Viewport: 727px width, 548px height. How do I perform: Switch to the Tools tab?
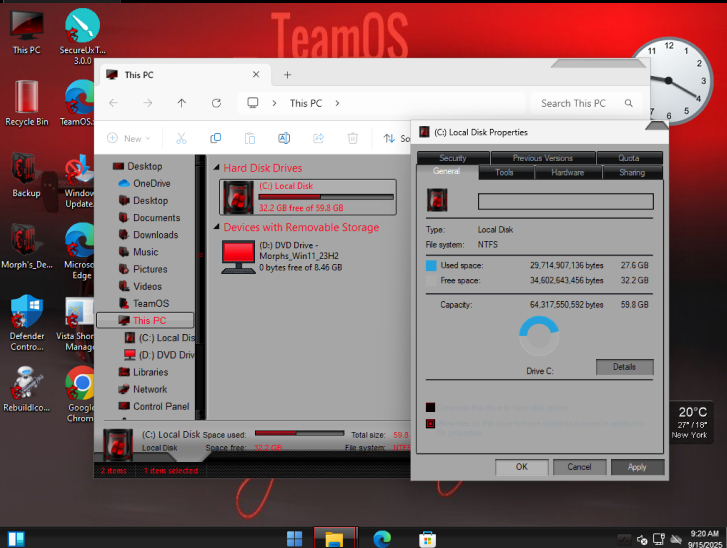[x=504, y=172]
